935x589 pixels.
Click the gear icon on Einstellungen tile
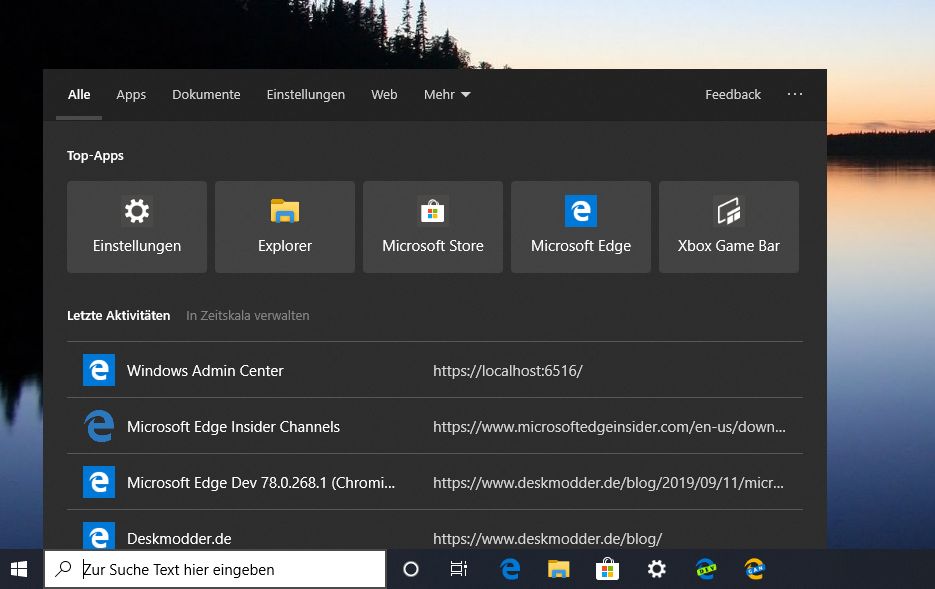click(137, 210)
